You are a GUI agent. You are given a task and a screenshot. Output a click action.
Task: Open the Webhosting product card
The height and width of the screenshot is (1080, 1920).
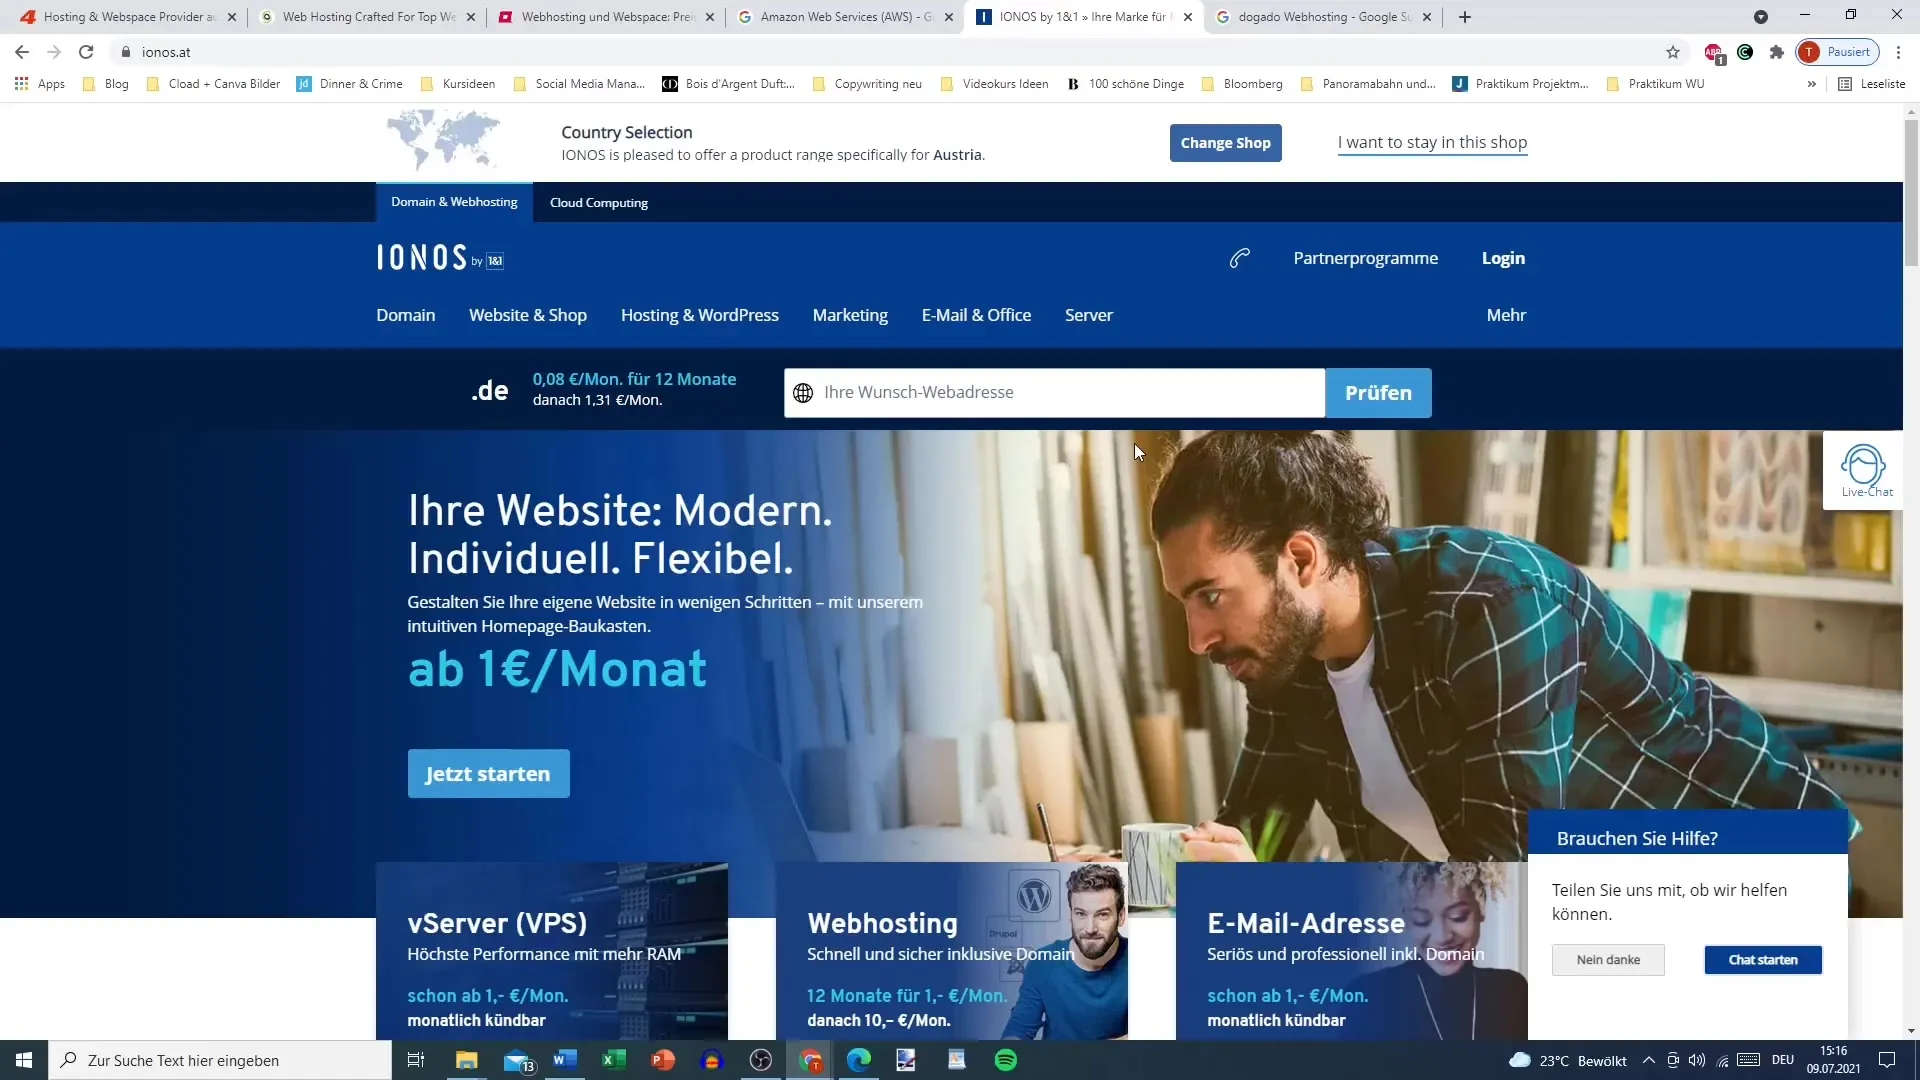tap(952, 951)
